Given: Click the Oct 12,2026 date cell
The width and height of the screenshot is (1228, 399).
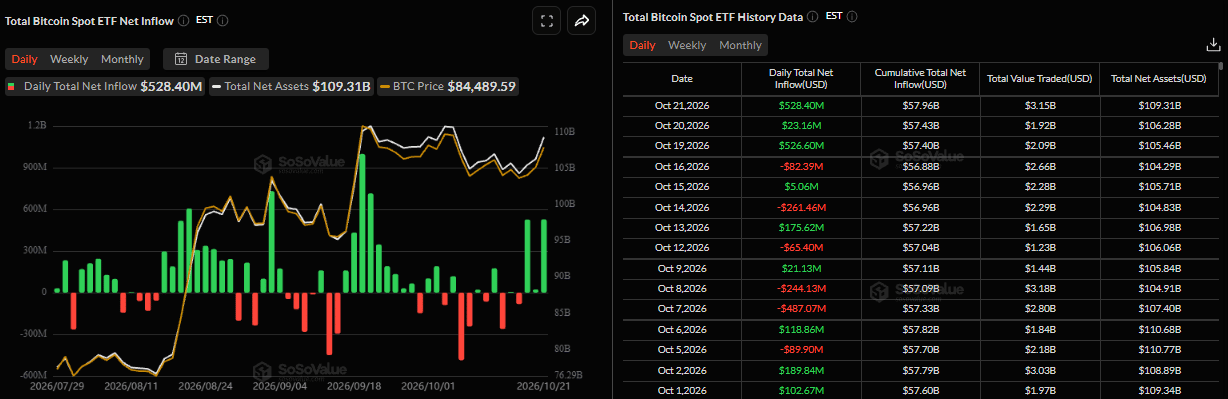Looking at the screenshot, I should coord(682,247).
